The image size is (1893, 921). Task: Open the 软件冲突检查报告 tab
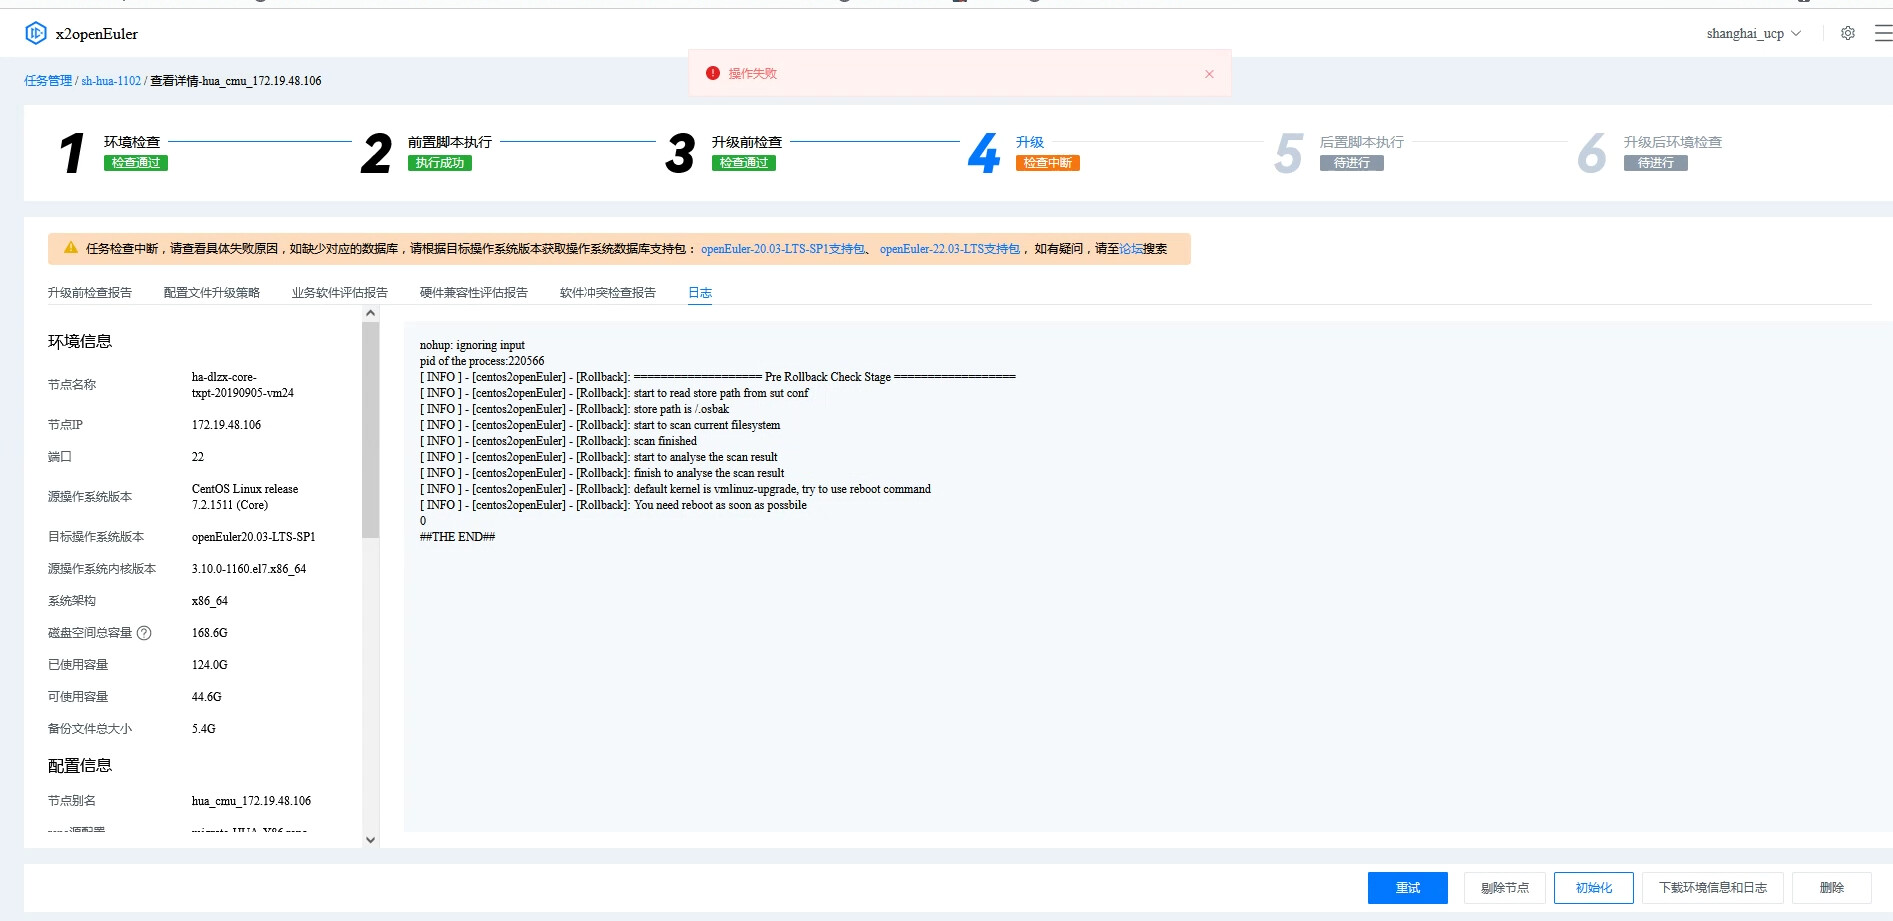[x=607, y=293]
